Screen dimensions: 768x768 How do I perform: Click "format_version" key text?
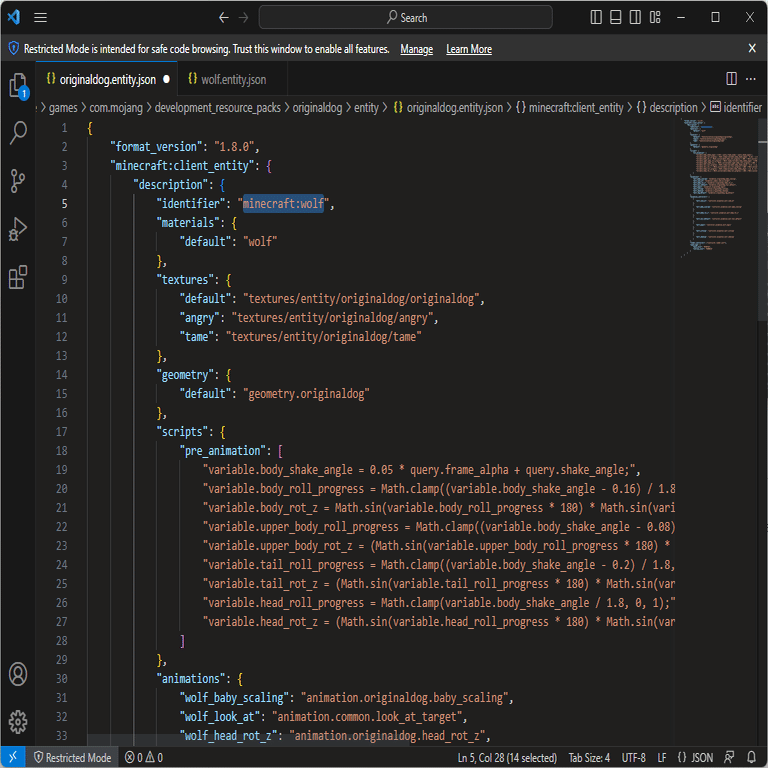click(156, 146)
